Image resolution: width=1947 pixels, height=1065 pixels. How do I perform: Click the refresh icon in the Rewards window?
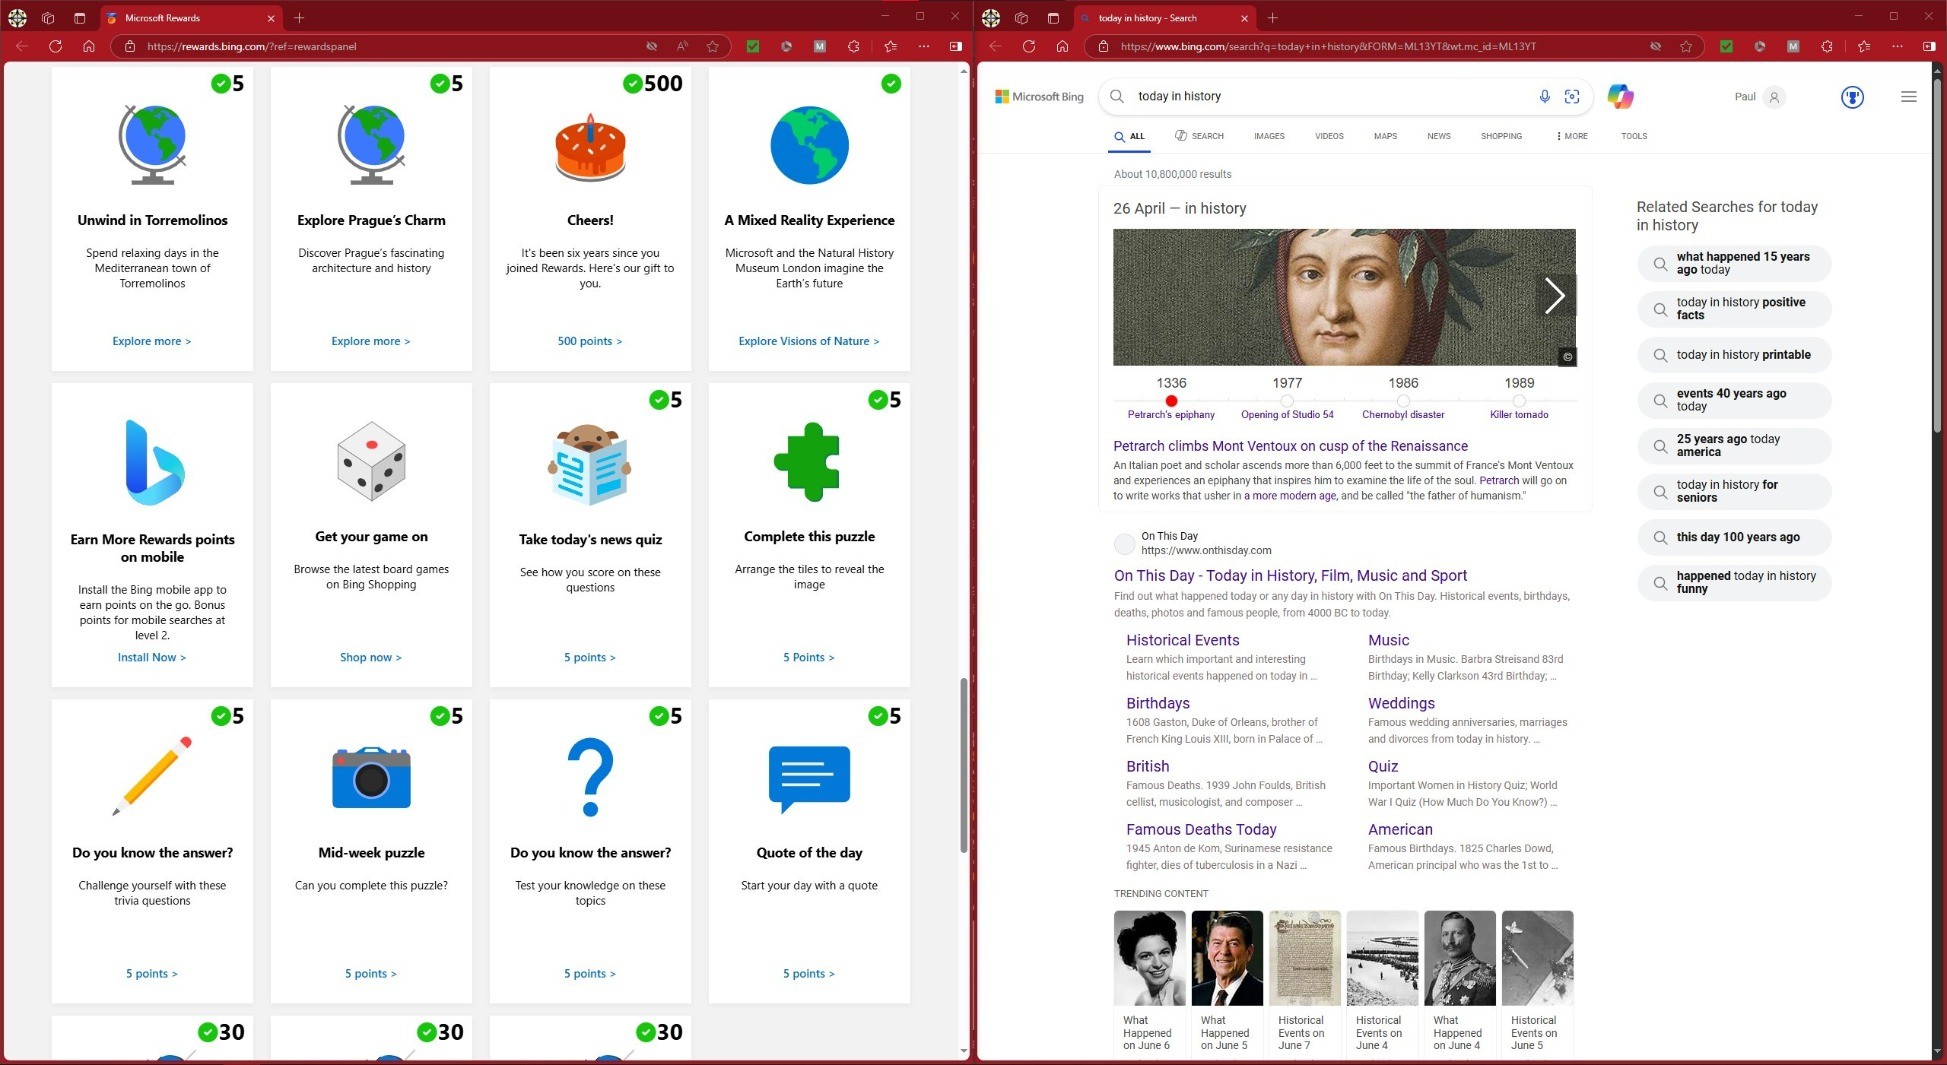(55, 46)
